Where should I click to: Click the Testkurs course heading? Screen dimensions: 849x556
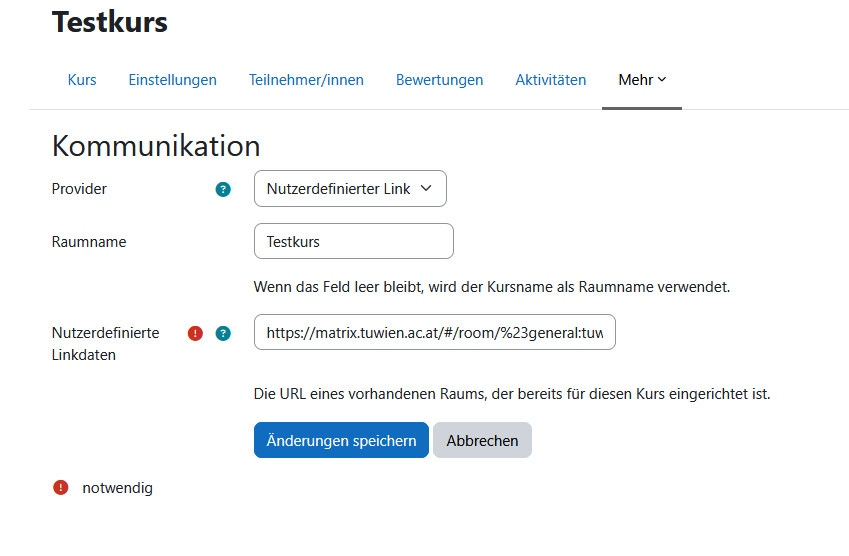coord(110,22)
